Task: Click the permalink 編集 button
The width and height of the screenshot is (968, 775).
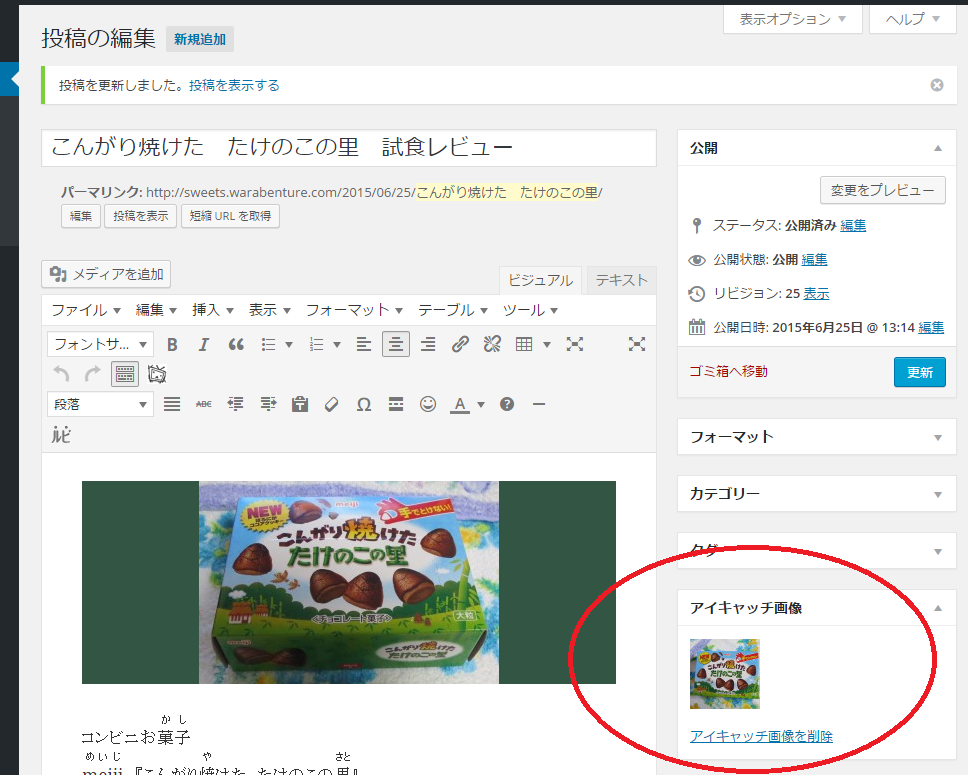Action: [81, 216]
